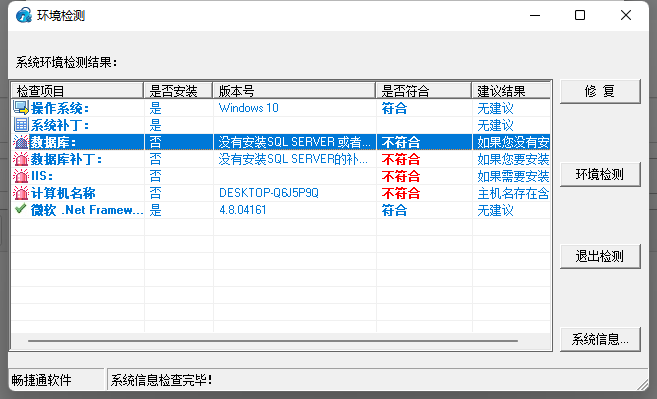The width and height of the screenshot is (657, 399).
Task: Select the 系统补丁 row icon
Action: (21, 125)
